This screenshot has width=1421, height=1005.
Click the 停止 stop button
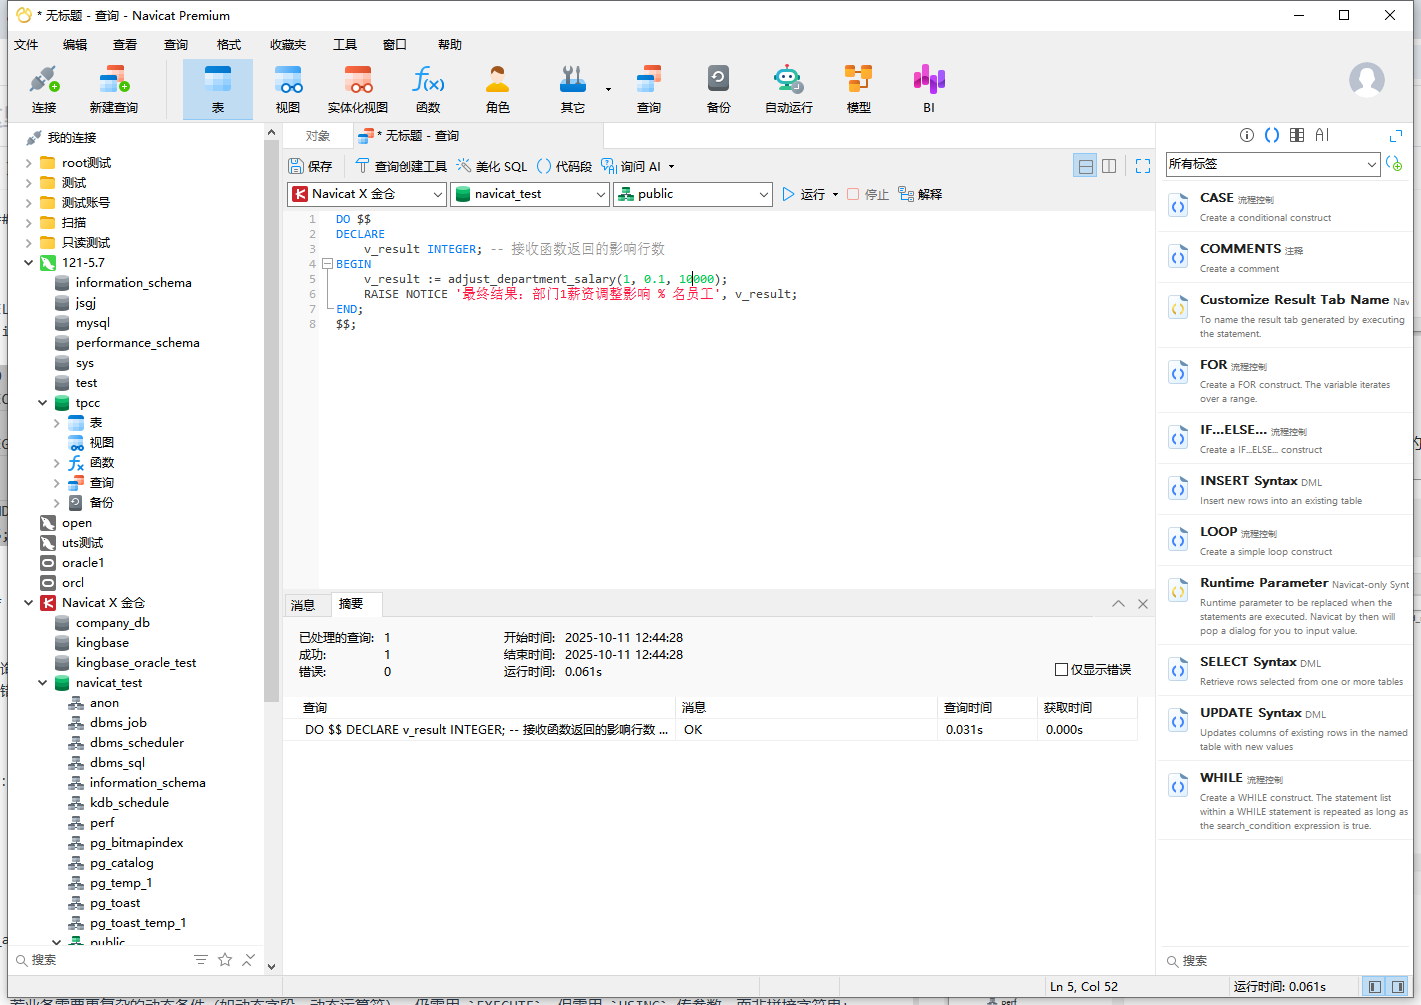coord(868,194)
